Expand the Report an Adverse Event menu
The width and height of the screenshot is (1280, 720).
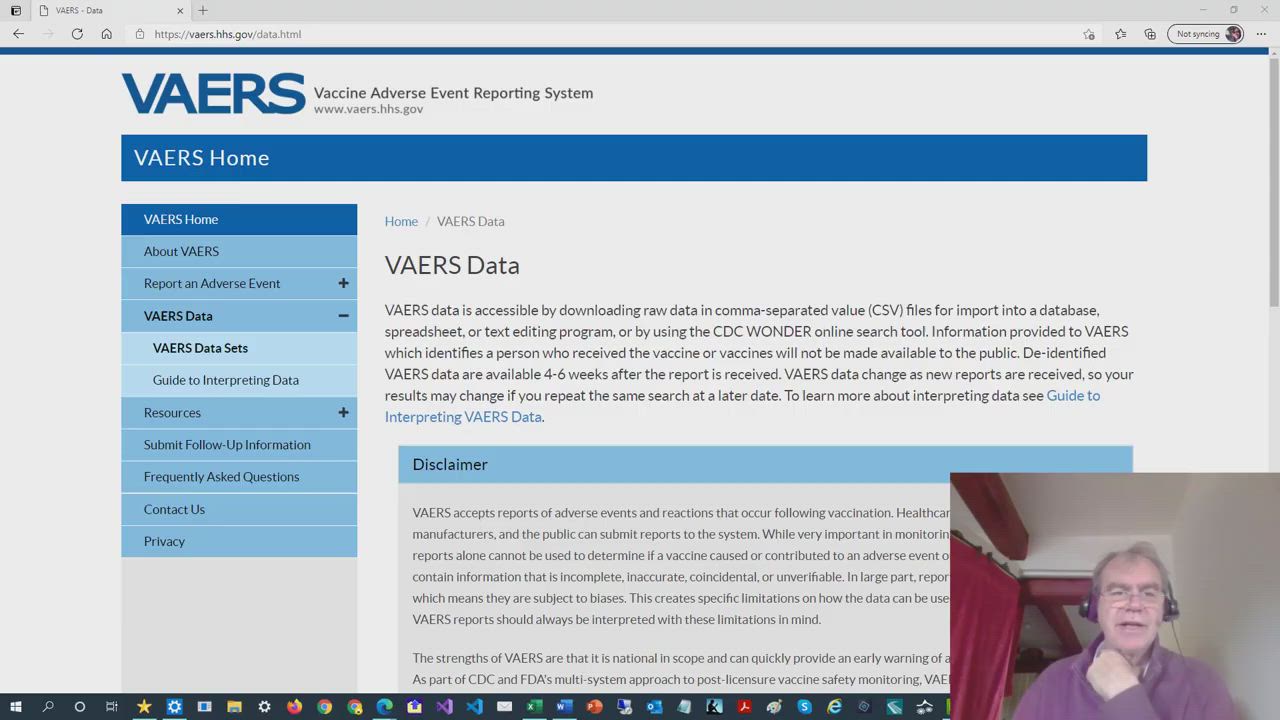pos(343,284)
